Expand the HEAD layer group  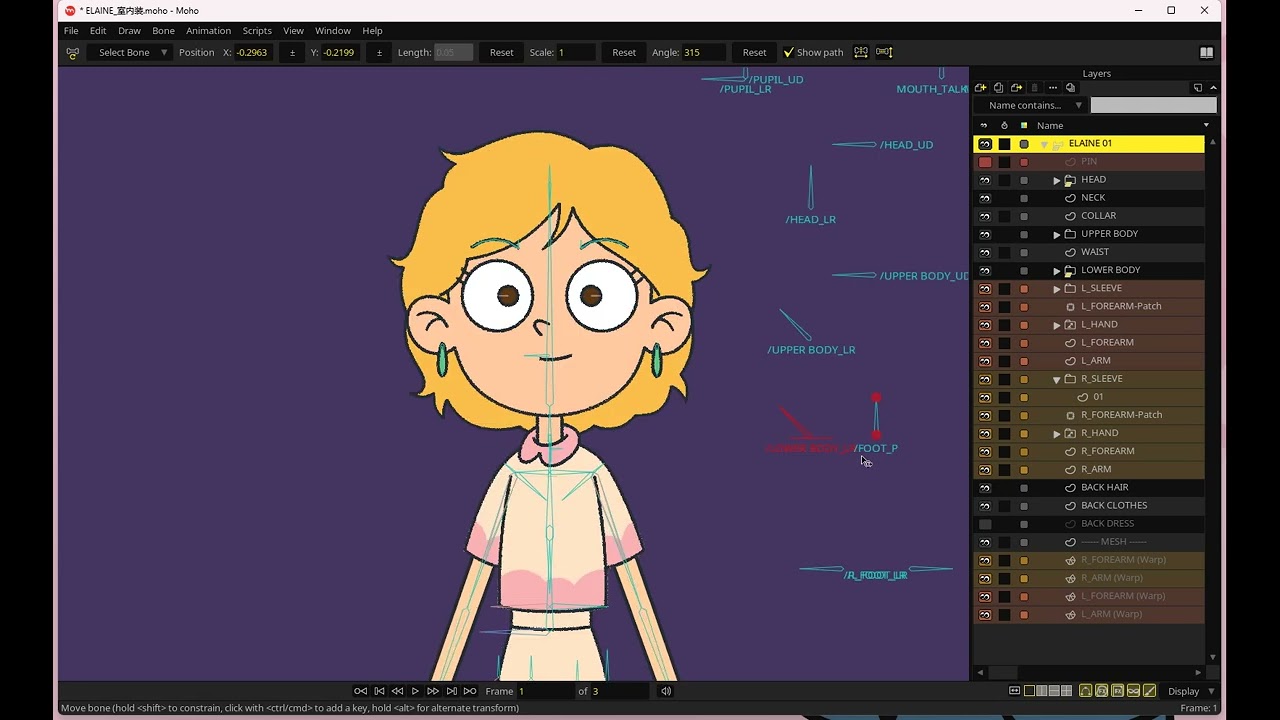[x=1057, y=180]
